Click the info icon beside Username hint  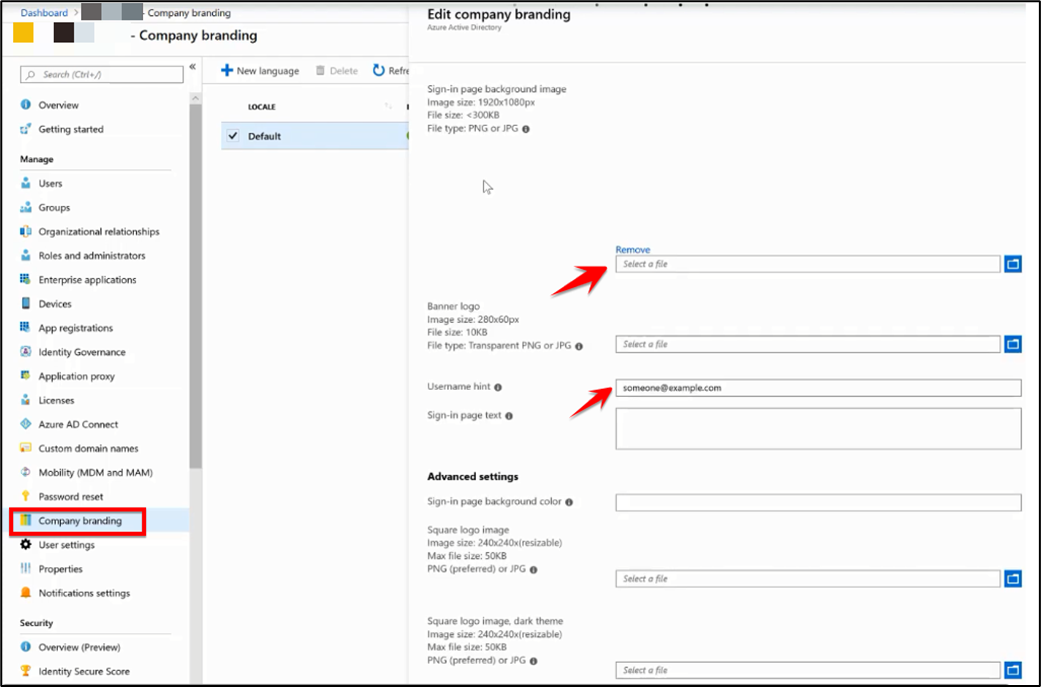tap(500, 387)
